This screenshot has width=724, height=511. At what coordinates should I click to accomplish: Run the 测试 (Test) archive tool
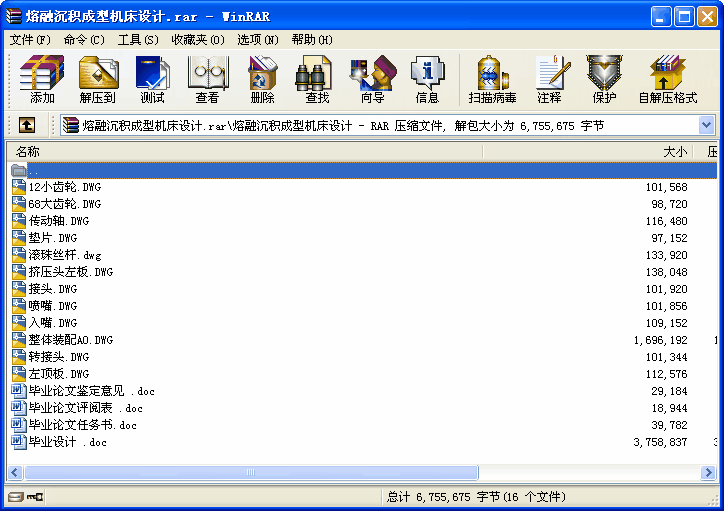pyautogui.click(x=152, y=78)
